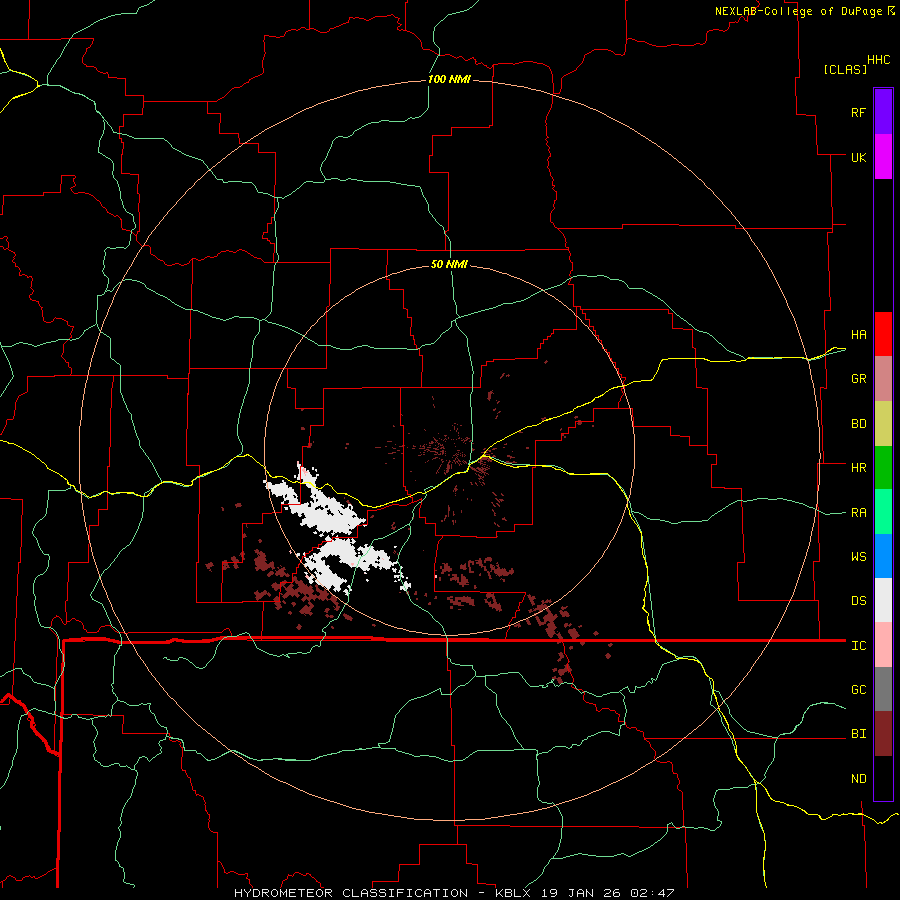Click the dark red BI swatch
Viewport: 900px width, 900px height.
tap(883, 734)
